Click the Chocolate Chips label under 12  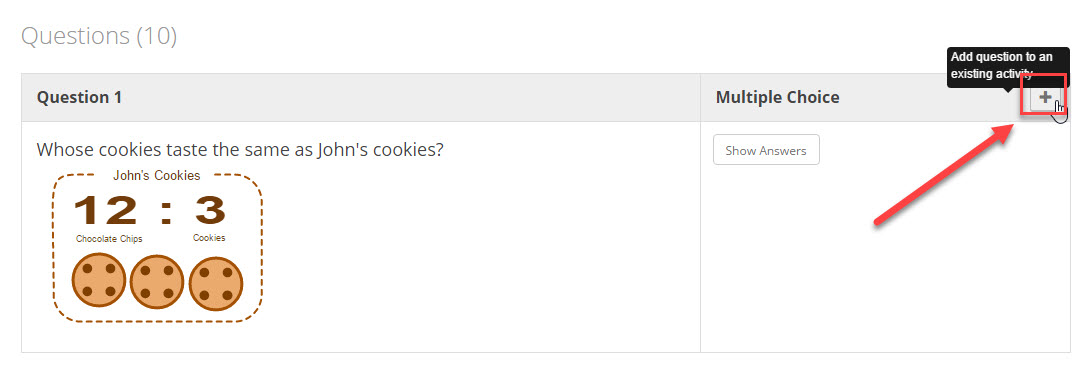(109, 239)
